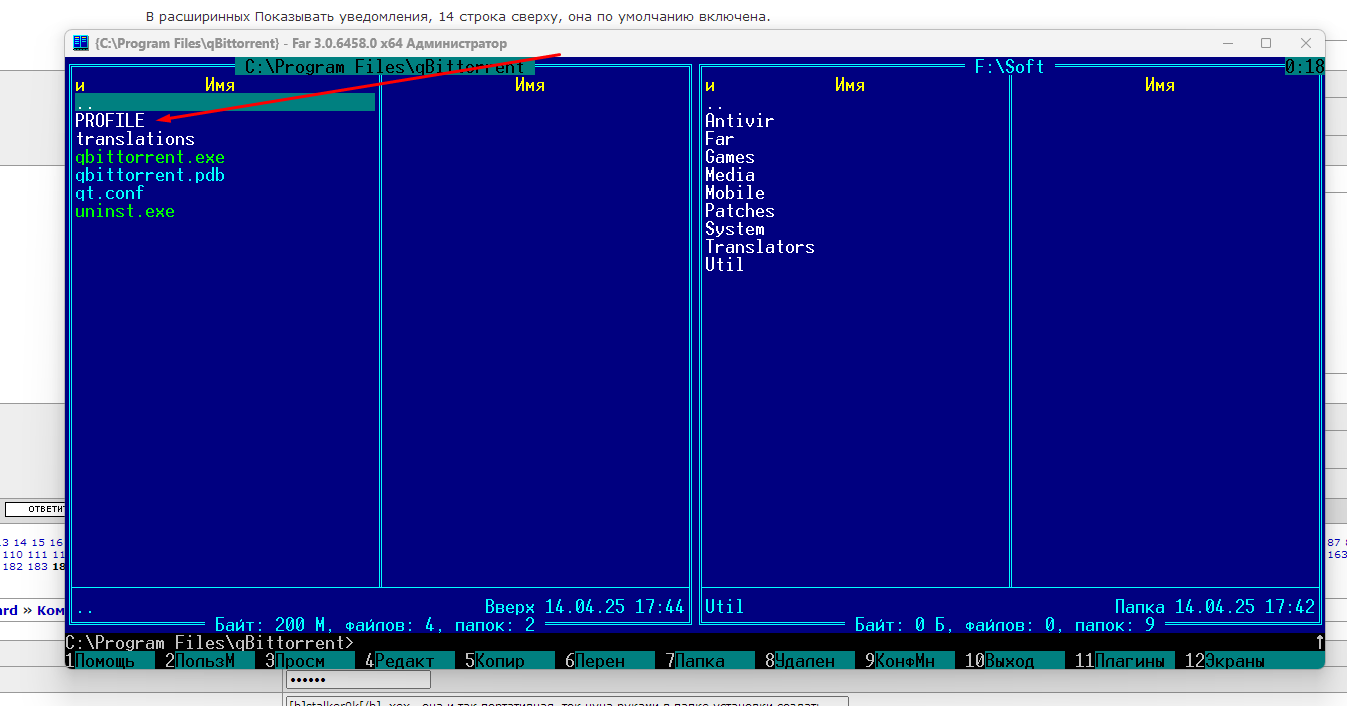Select the PROFILE folder in left panel

coord(110,121)
